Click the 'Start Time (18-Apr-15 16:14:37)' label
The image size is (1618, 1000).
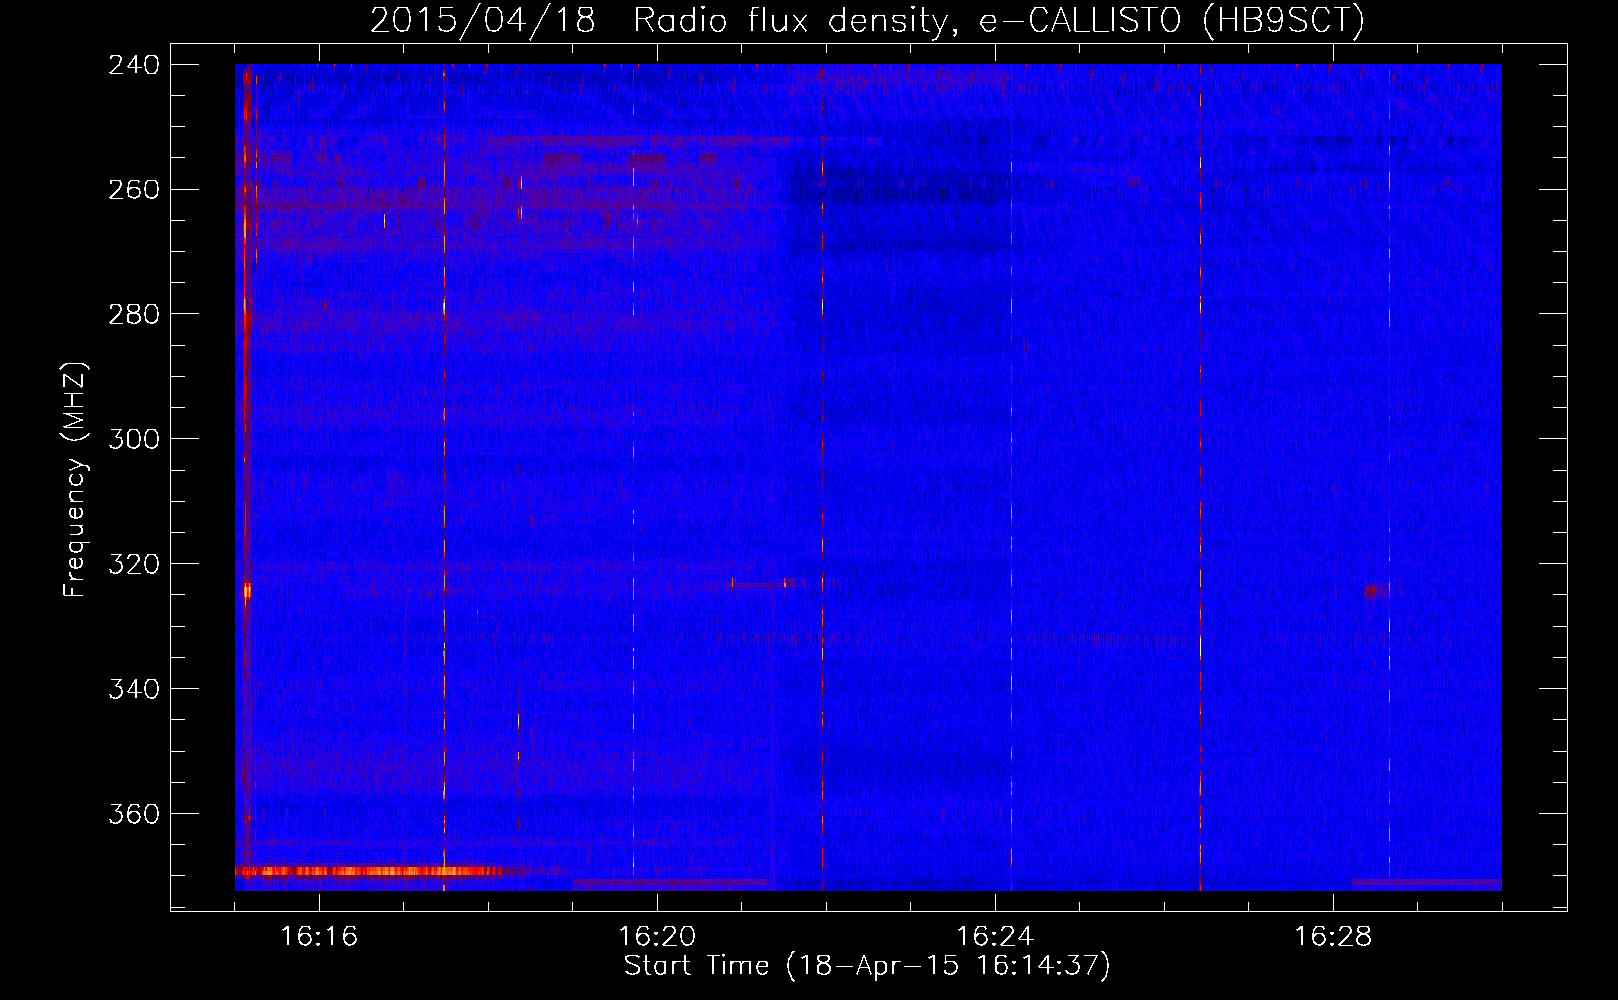(x=867, y=966)
